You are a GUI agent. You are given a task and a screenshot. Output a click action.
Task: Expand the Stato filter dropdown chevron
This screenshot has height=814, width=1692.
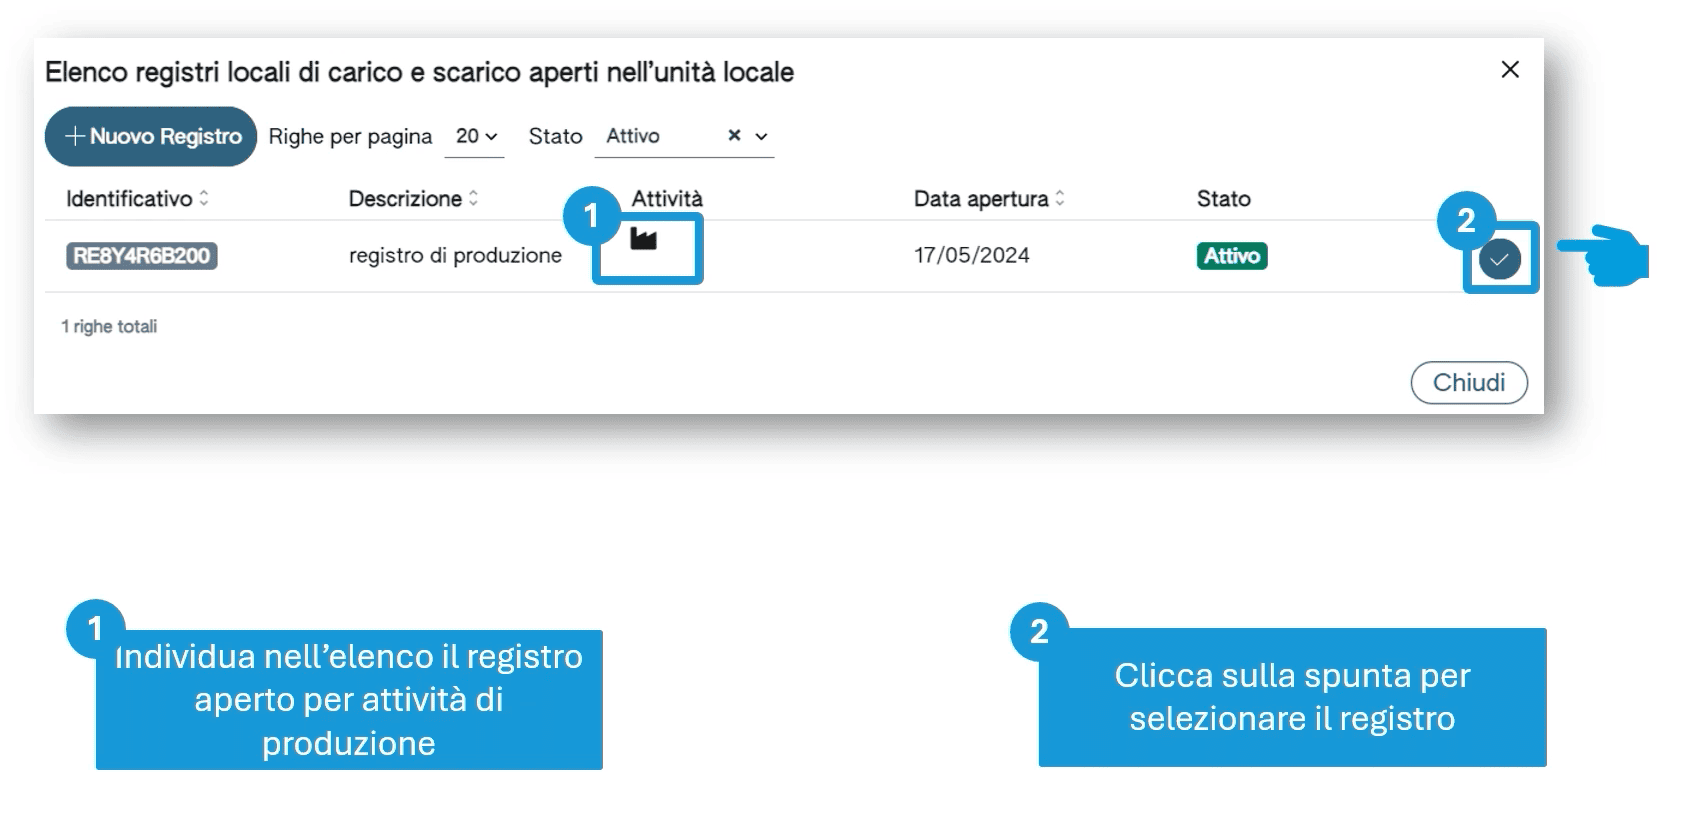pos(761,136)
